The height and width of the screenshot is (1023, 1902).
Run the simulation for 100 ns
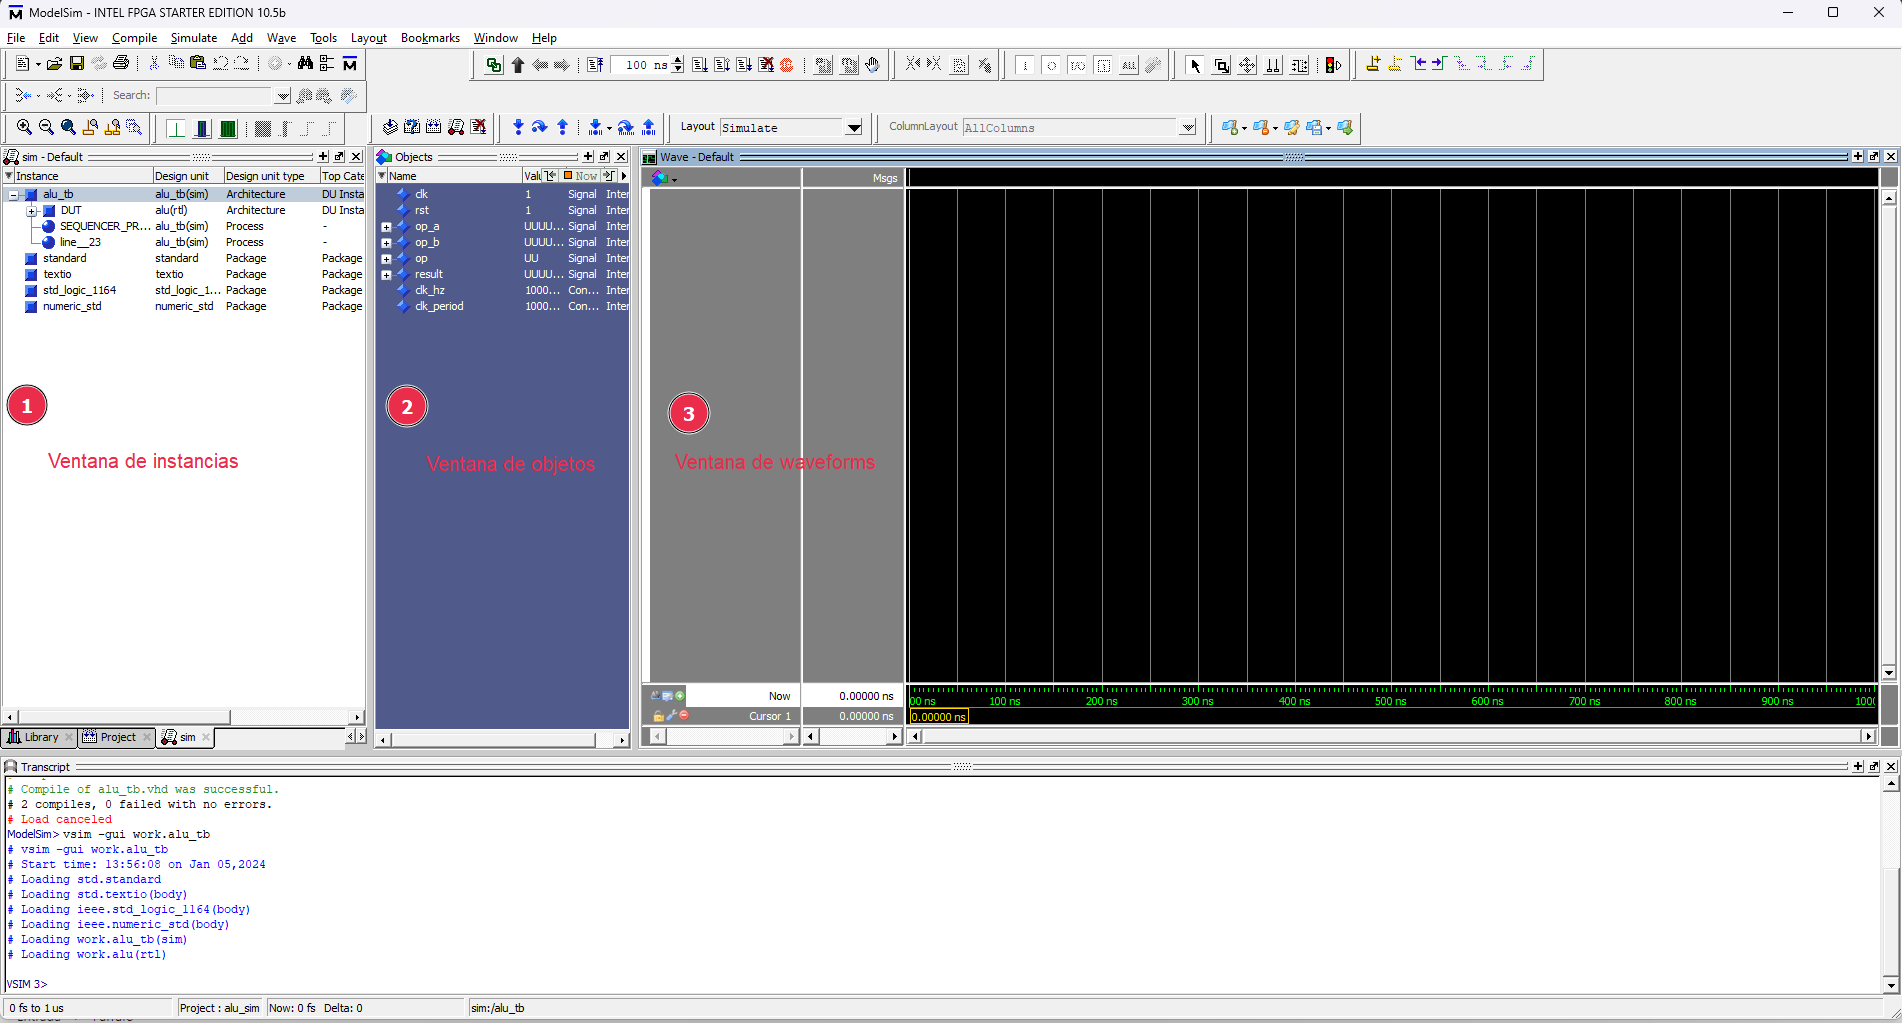click(x=699, y=64)
